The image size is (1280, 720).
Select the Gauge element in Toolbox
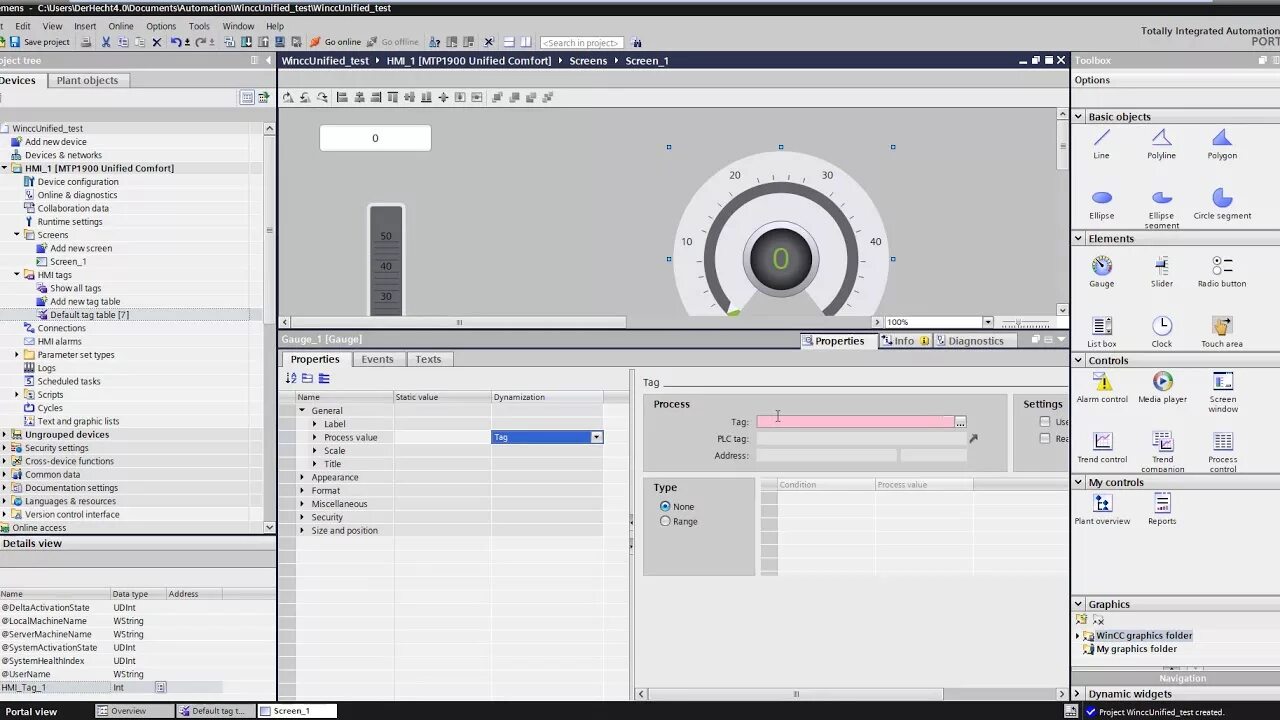point(1101,272)
